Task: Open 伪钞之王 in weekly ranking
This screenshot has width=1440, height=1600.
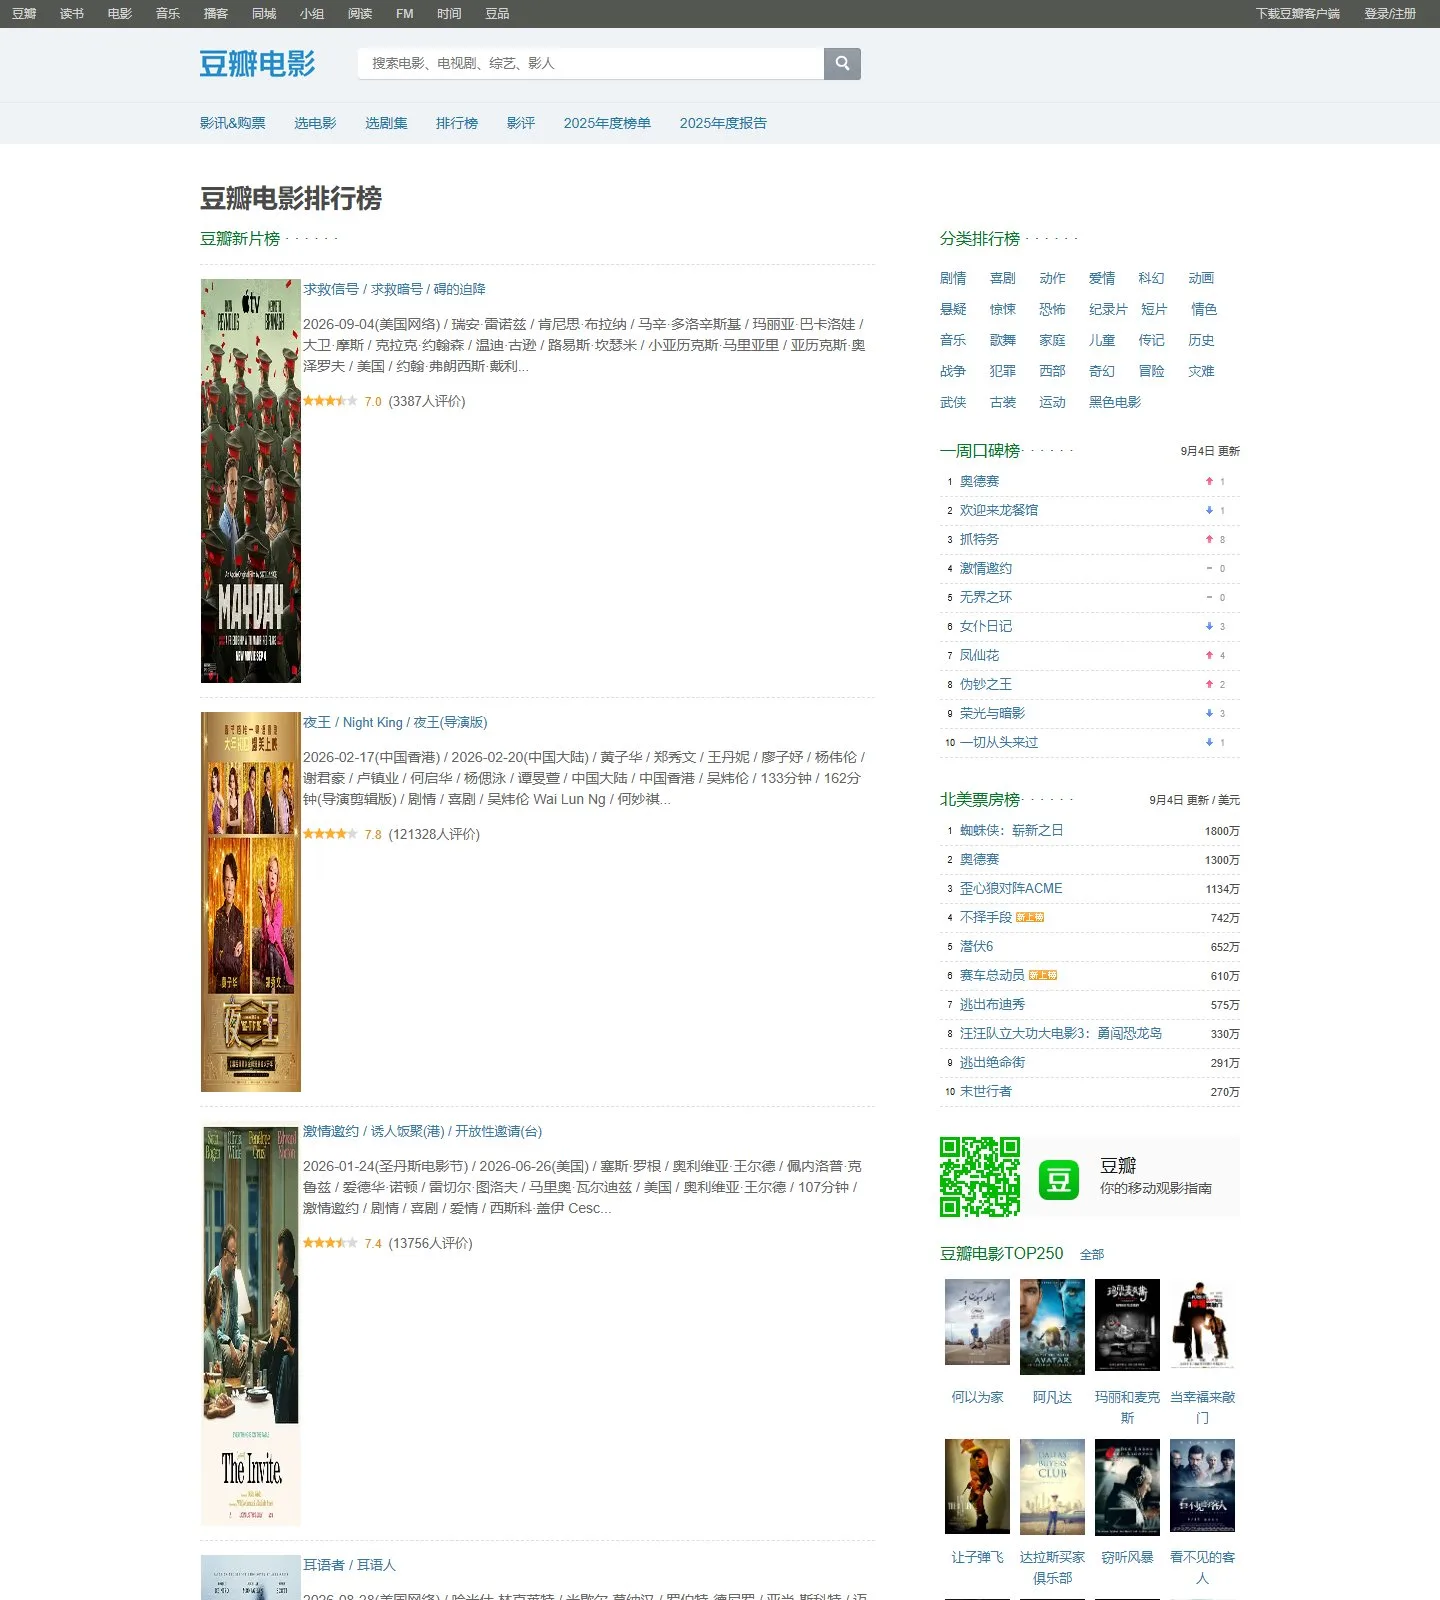Action: point(986,684)
